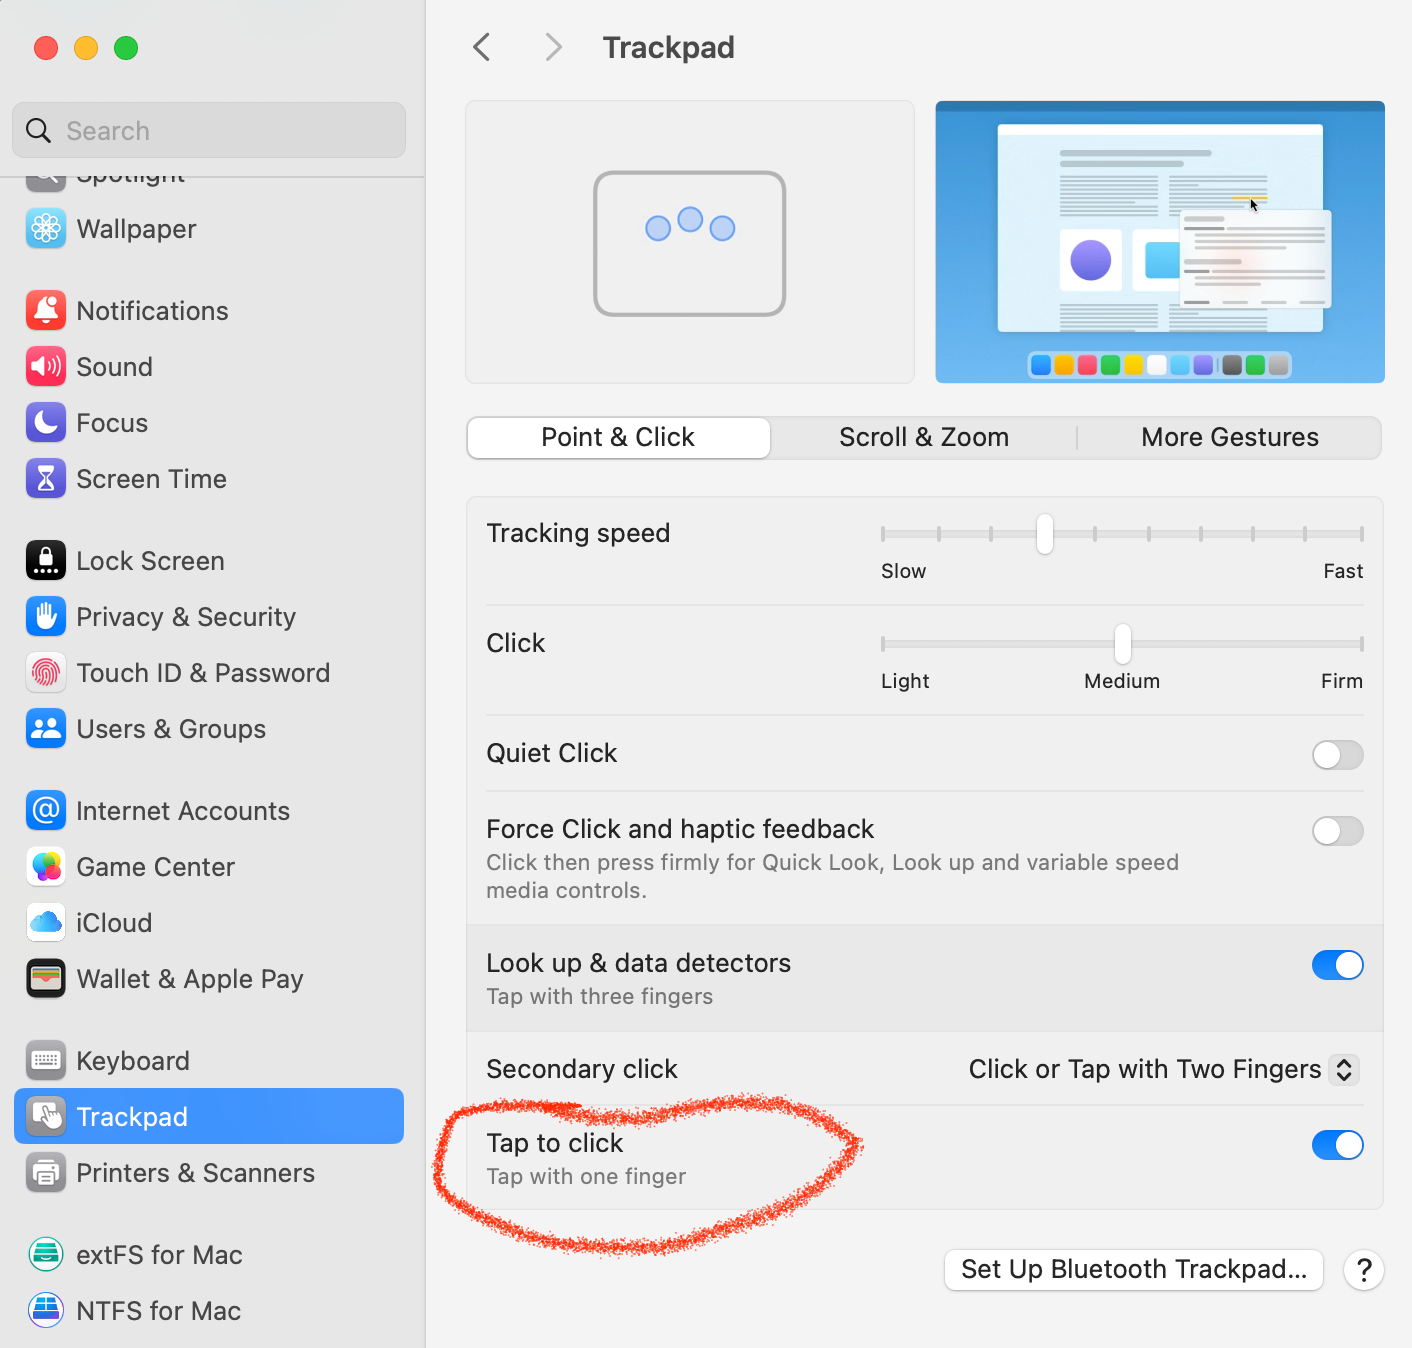Click the 'Tap with one finger' text
This screenshot has width=1412, height=1348.
[586, 1176]
